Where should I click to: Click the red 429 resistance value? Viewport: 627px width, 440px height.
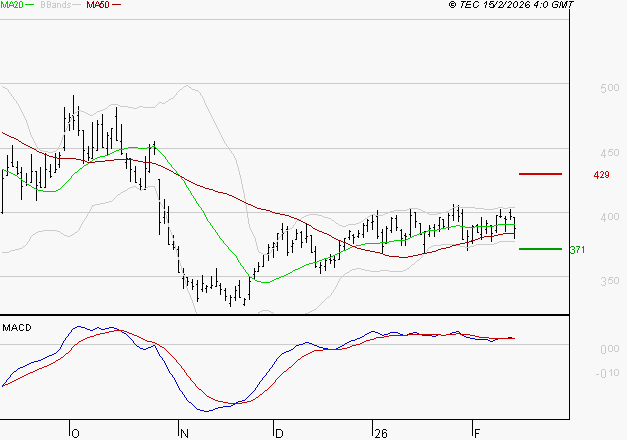coord(601,175)
